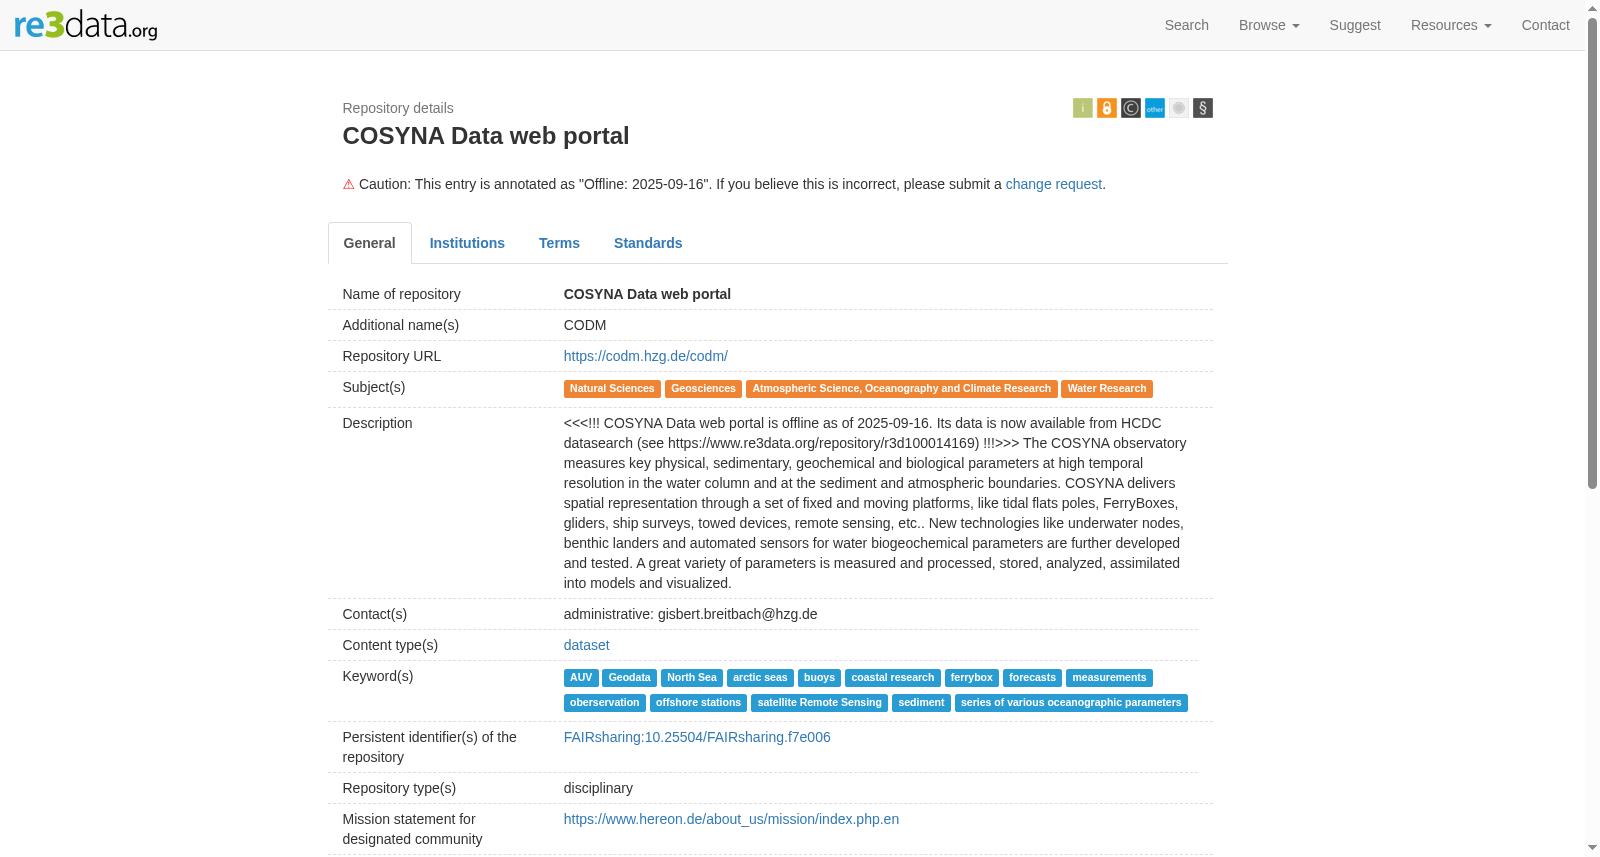Click the 'dataset' content type link
Image resolution: width=1600 pixels, height=857 pixels.
pyautogui.click(x=586, y=645)
